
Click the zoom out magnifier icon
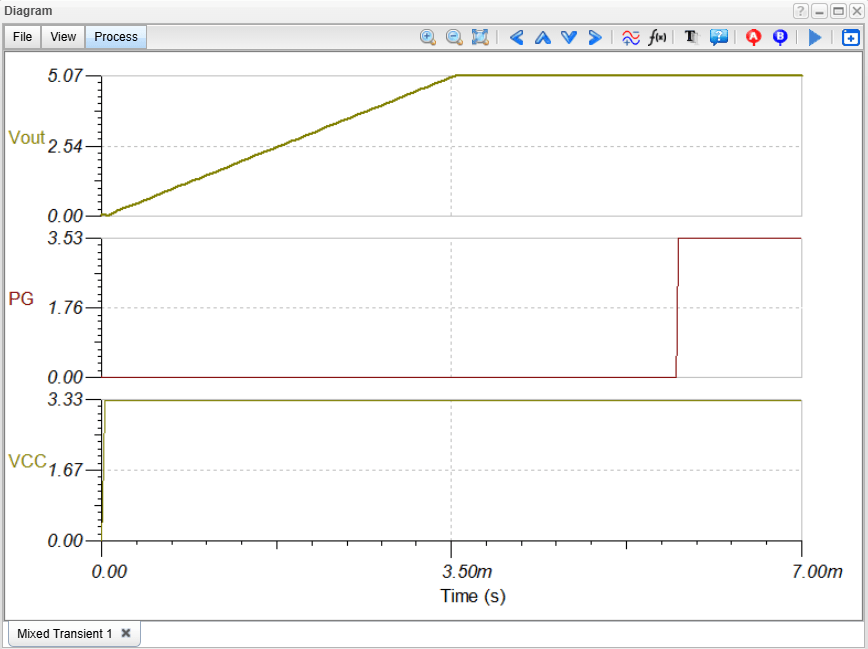pyautogui.click(x=454, y=37)
